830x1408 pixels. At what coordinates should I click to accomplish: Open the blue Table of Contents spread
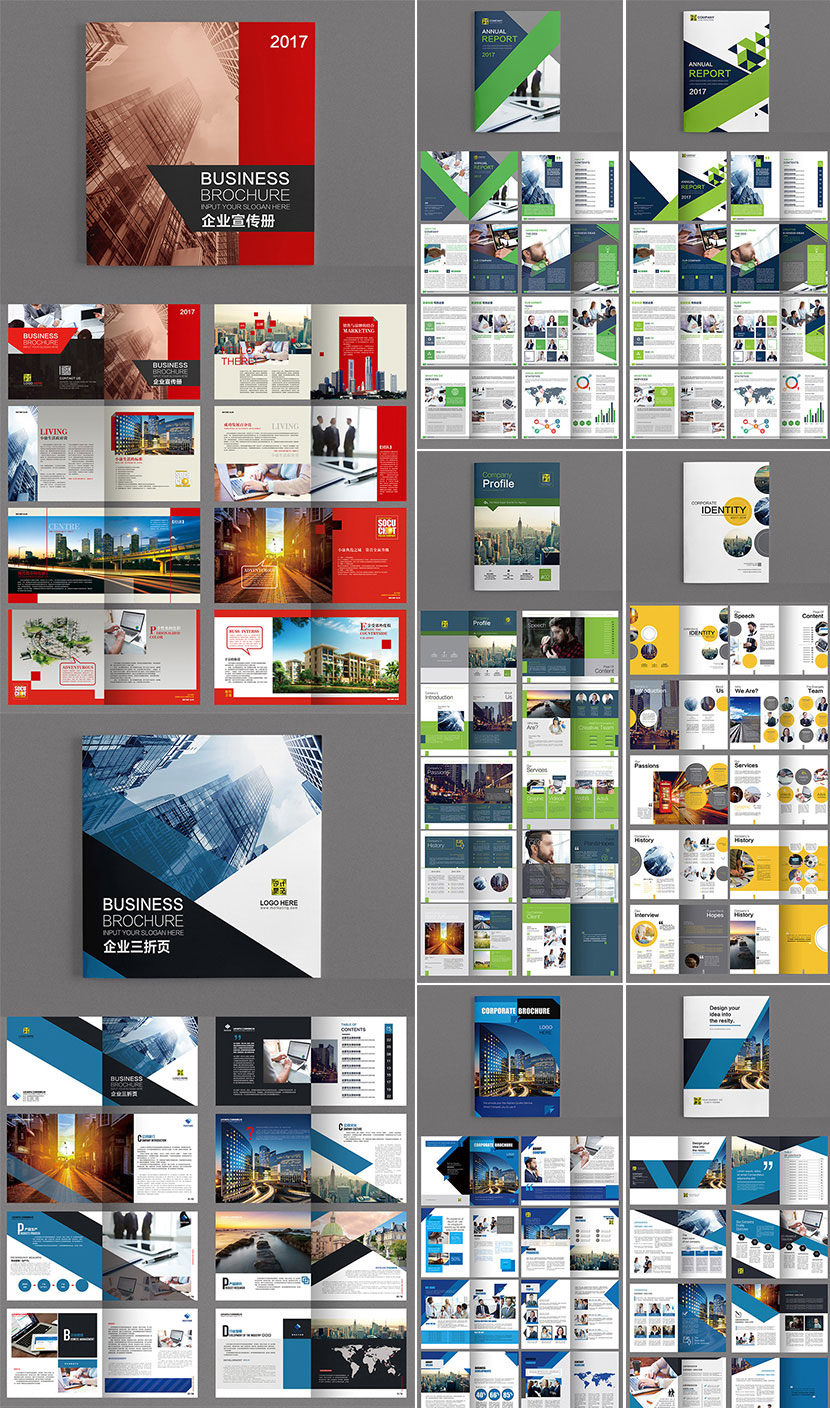311,1061
